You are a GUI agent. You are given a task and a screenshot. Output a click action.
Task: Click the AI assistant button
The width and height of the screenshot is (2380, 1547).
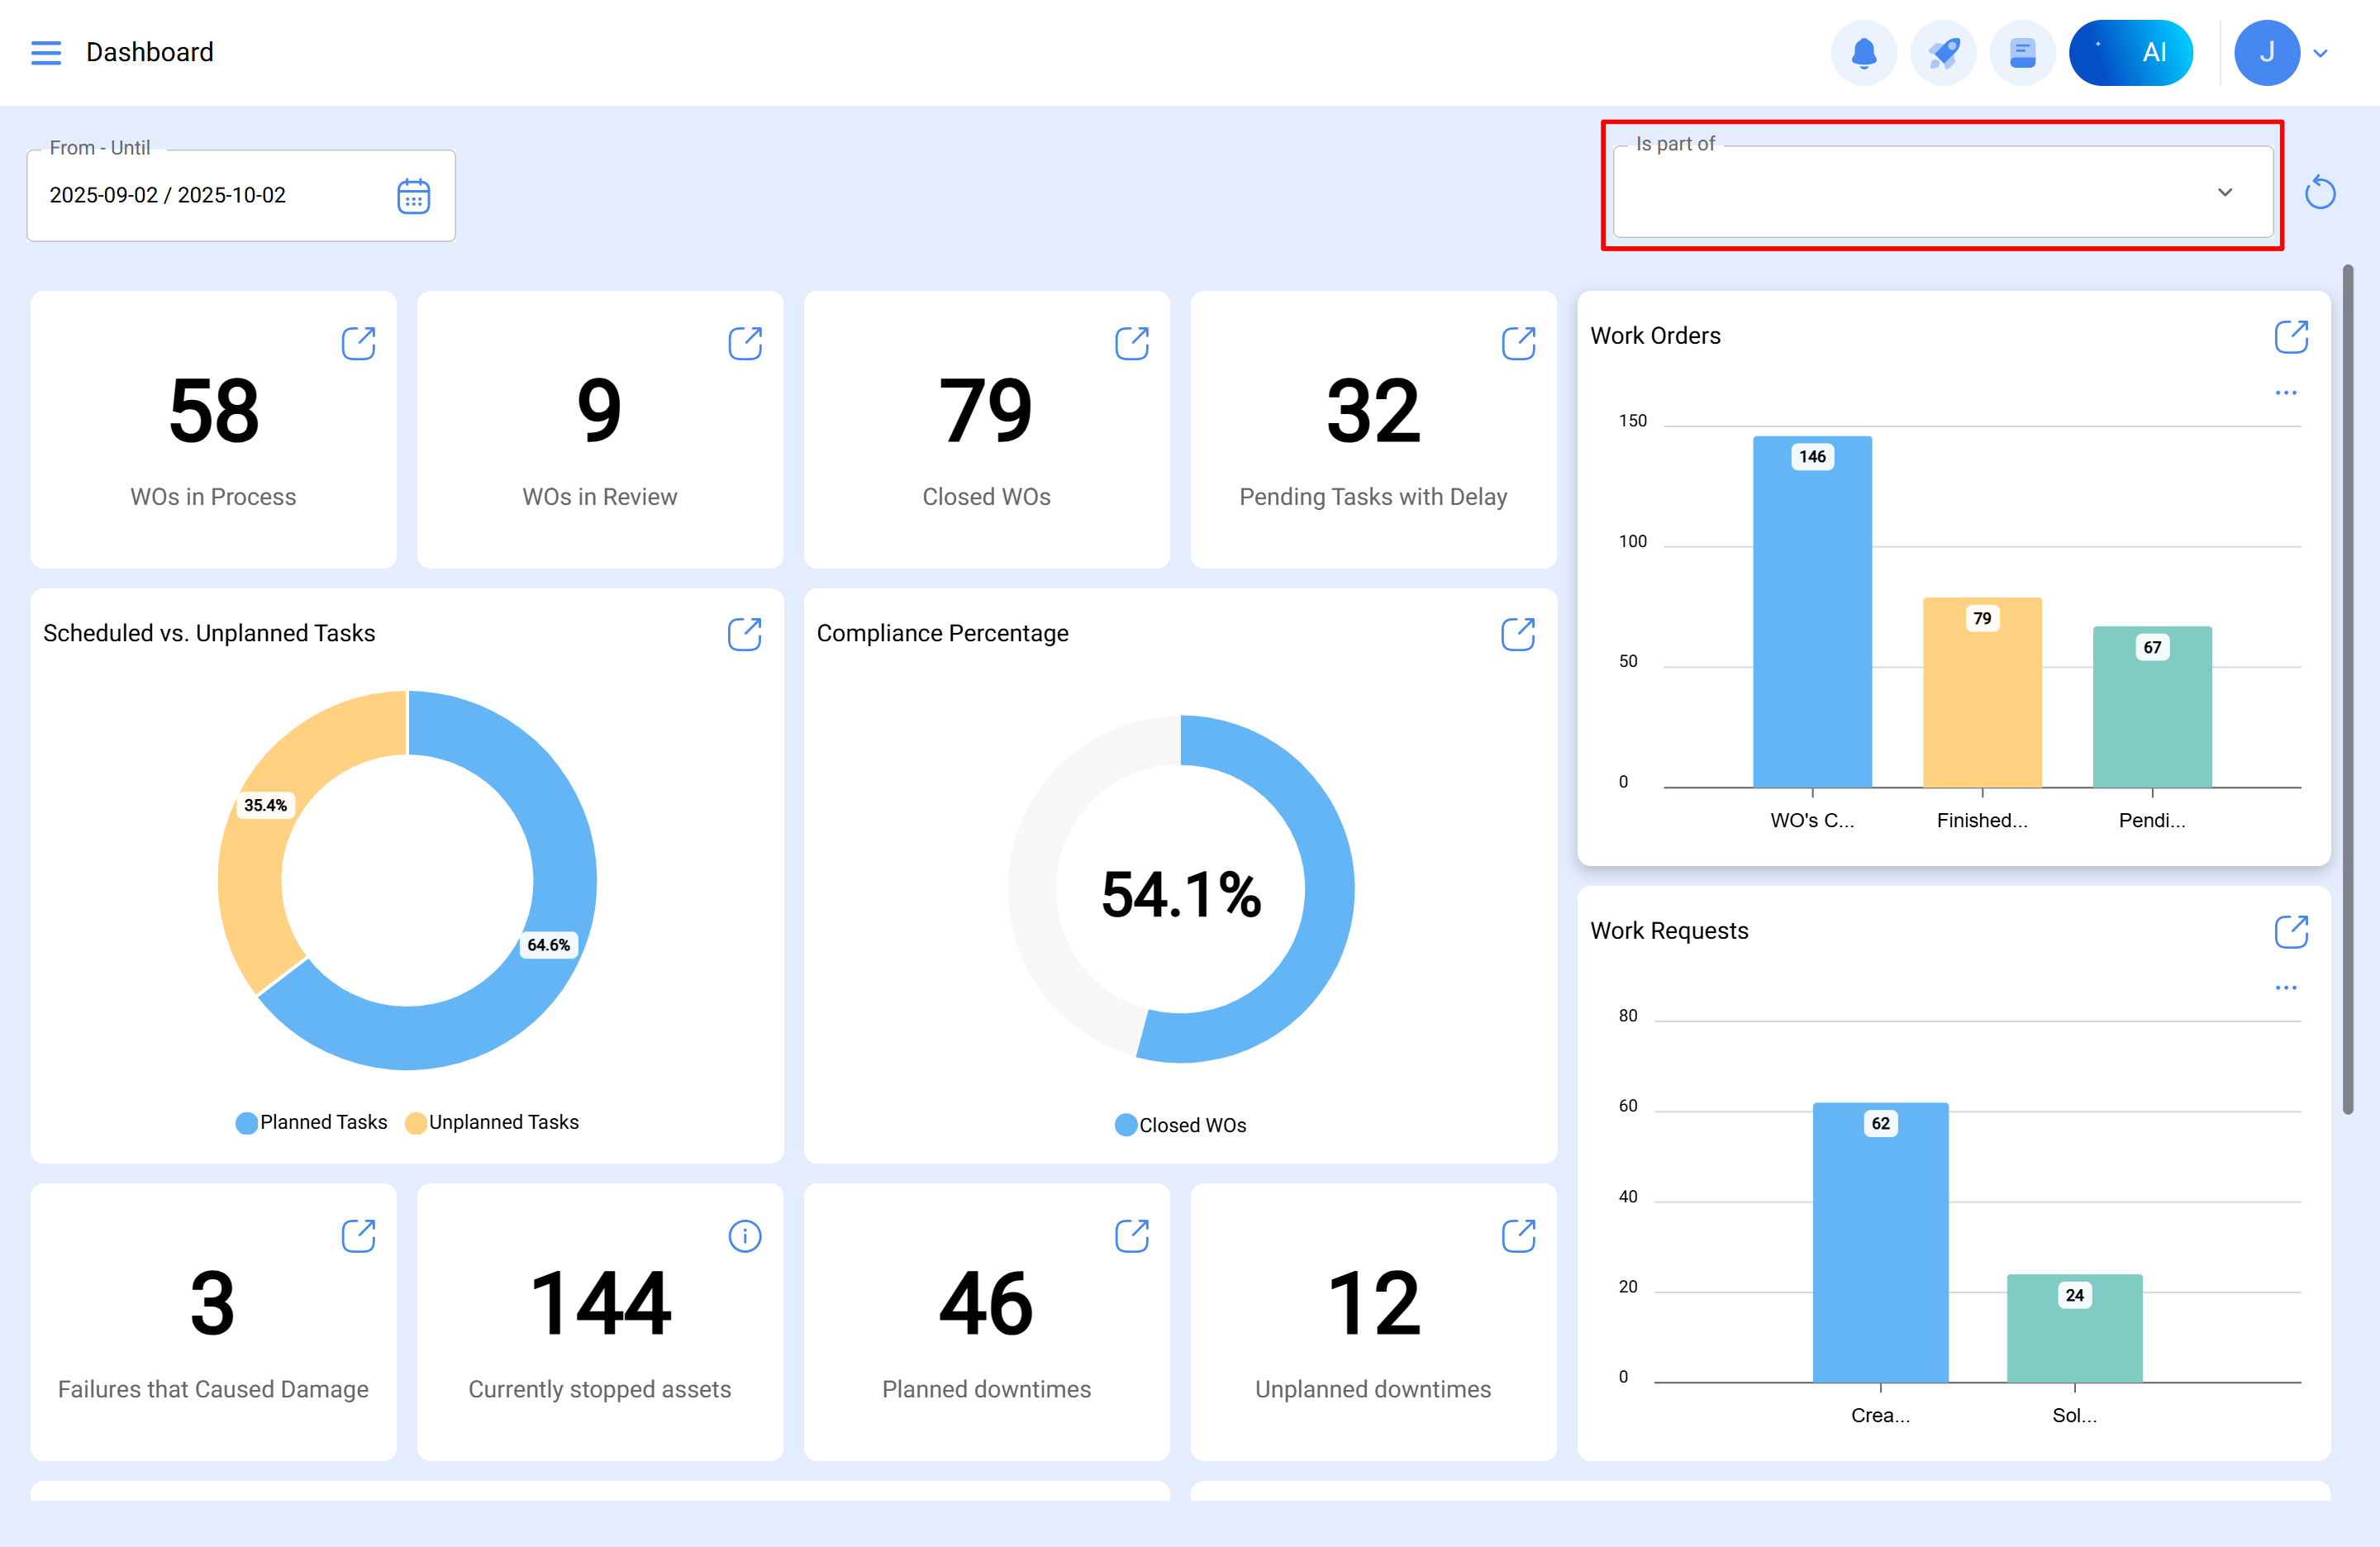pos(2131,52)
